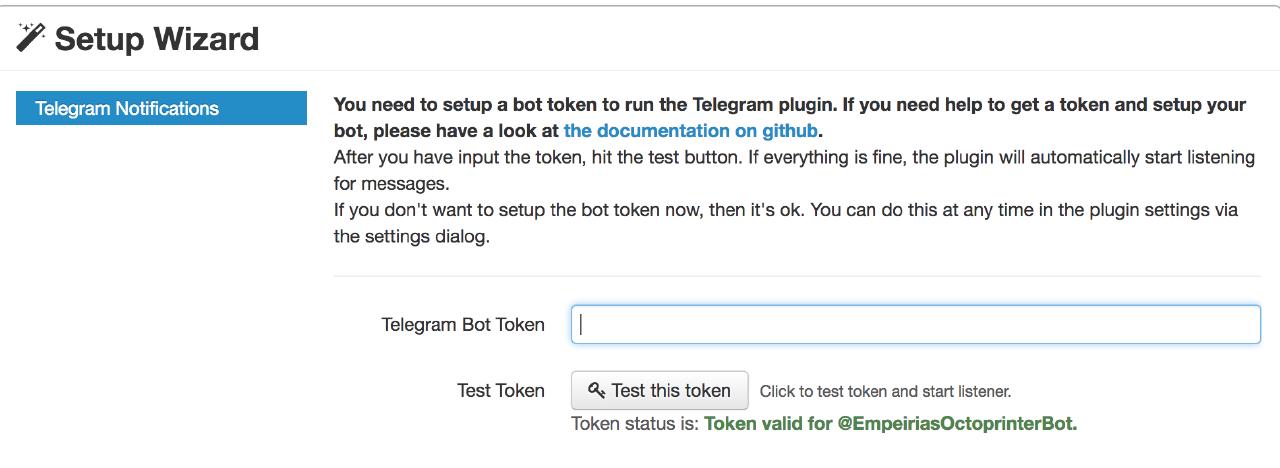Open the documentation on github link
The image size is (1280, 468).
(690, 131)
